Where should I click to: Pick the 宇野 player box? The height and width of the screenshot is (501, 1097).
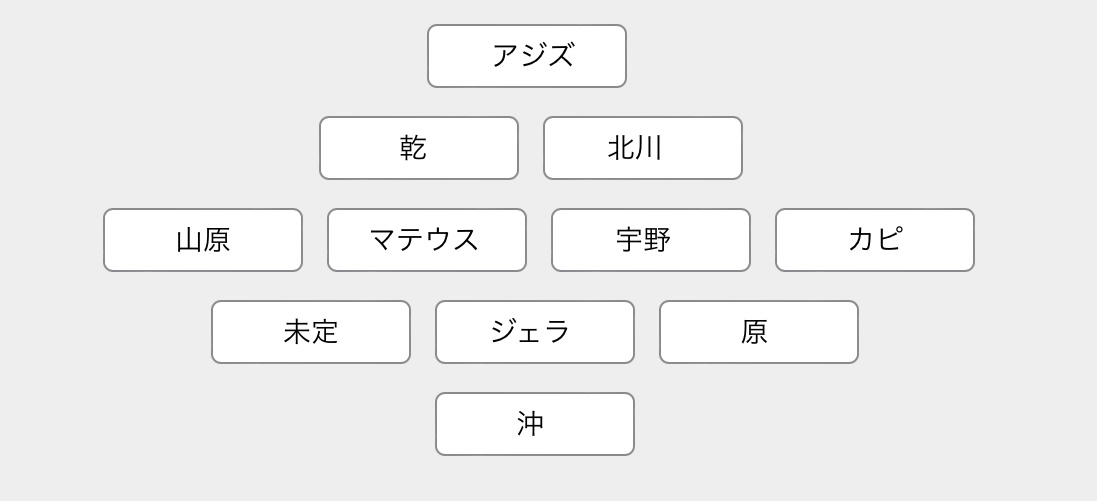tap(651, 240)
